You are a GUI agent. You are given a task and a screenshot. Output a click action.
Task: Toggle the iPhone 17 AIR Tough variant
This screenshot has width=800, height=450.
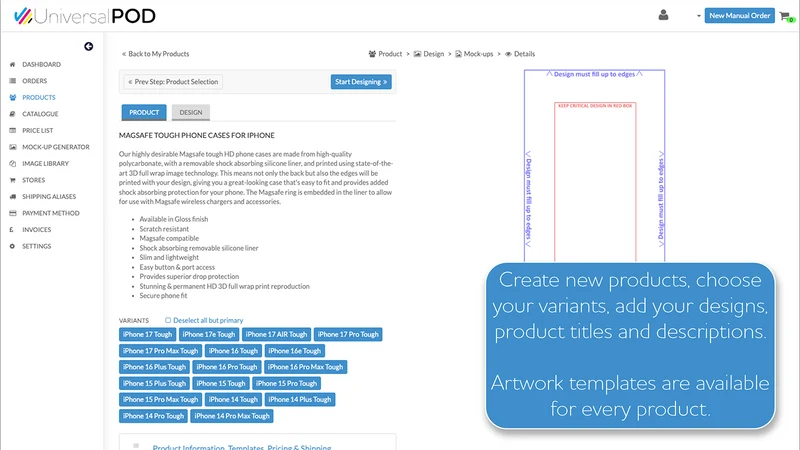click(x=276, y=335)
